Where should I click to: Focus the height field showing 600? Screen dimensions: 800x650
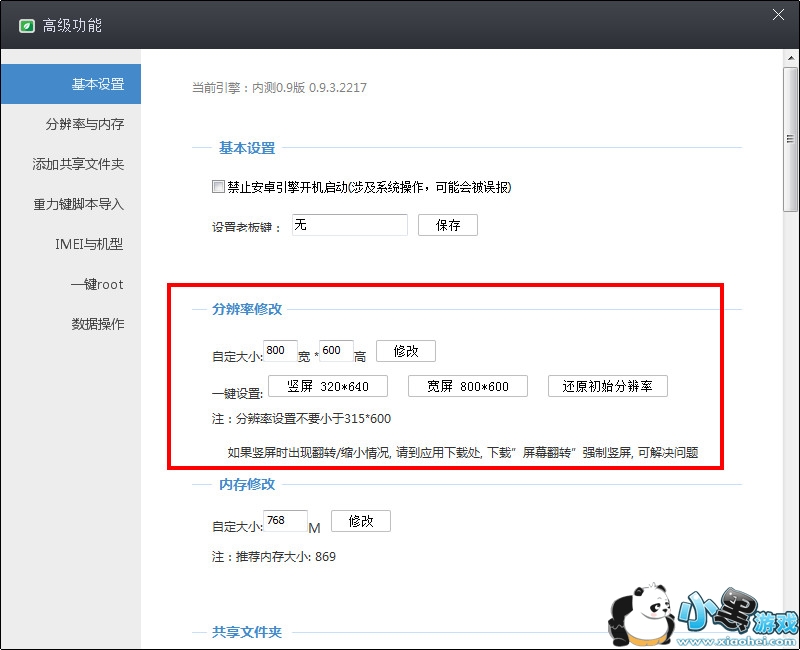(x=336, y=351)
